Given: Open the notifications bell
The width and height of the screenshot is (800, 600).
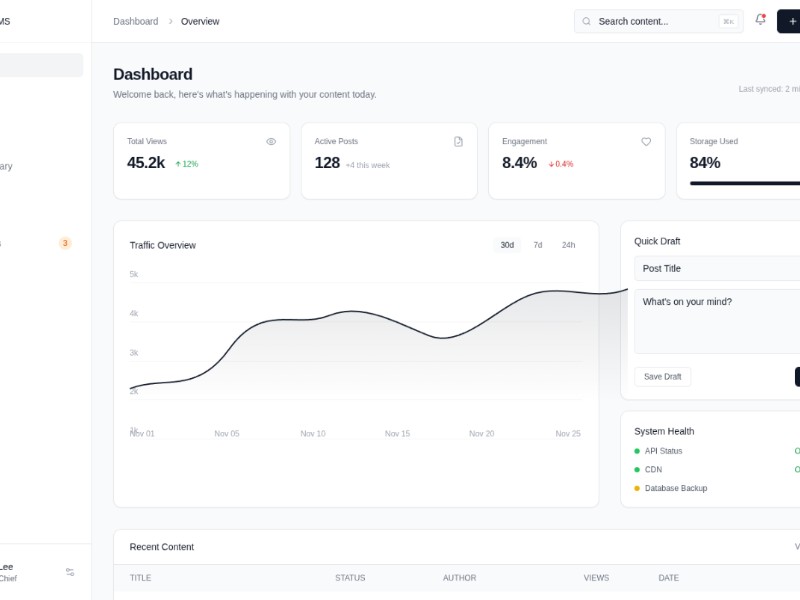Looking at the screenshot, I should (760, 20).
